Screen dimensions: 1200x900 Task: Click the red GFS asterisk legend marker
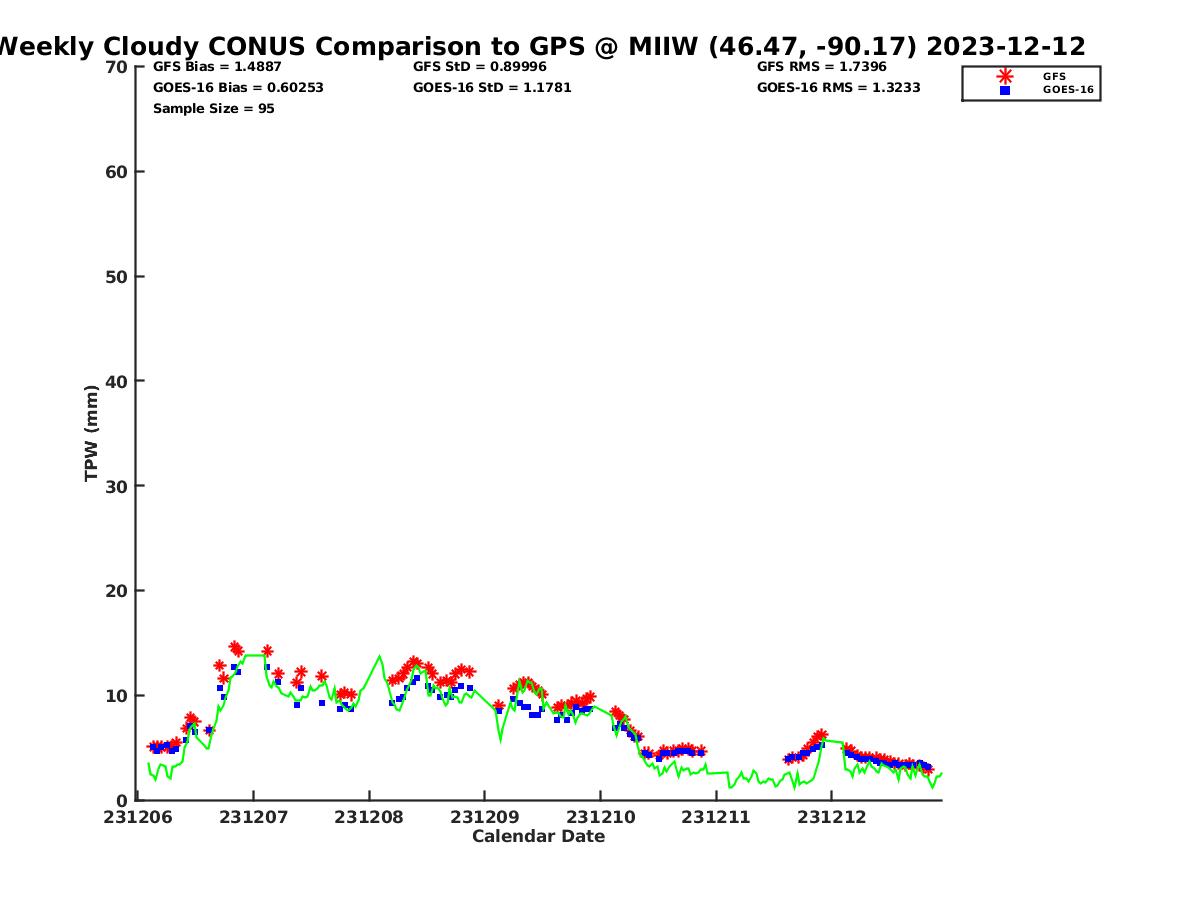1004,76
